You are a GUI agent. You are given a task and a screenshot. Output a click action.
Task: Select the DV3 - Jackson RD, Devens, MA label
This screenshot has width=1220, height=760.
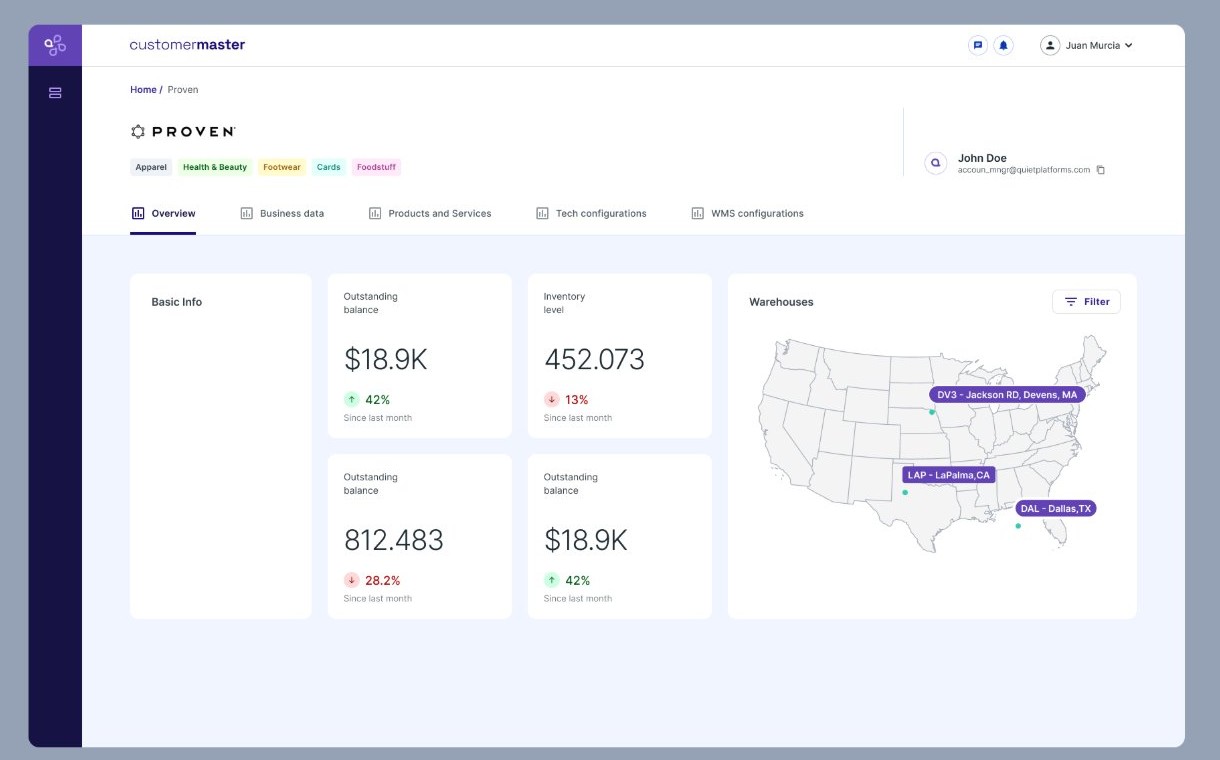coord(1007,395)
